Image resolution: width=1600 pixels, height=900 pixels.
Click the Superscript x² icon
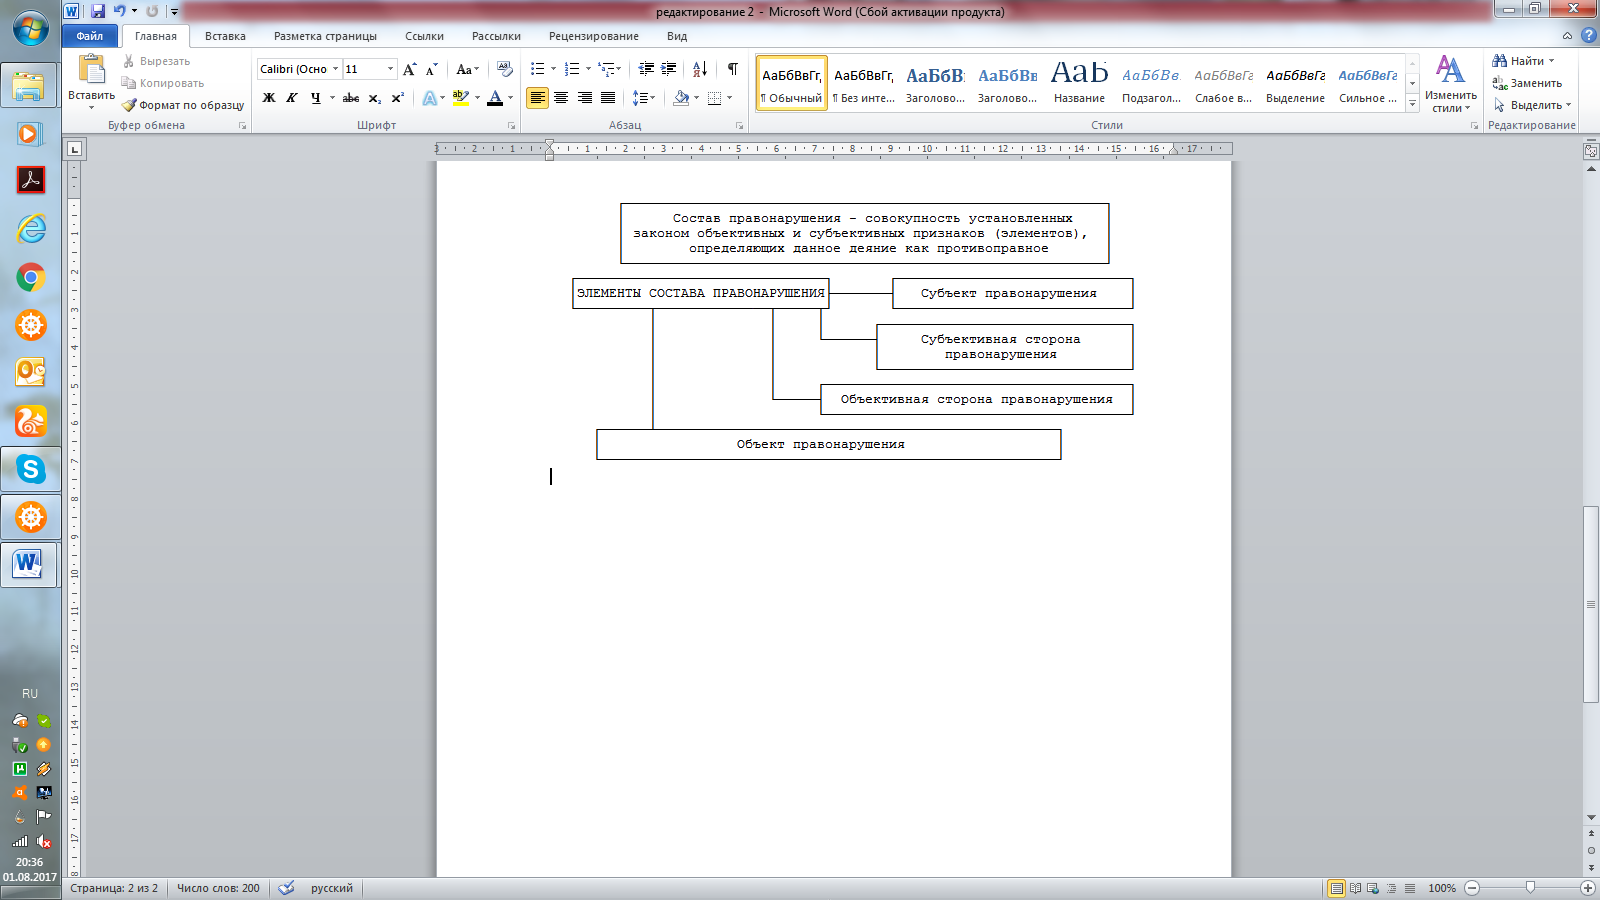398,98
